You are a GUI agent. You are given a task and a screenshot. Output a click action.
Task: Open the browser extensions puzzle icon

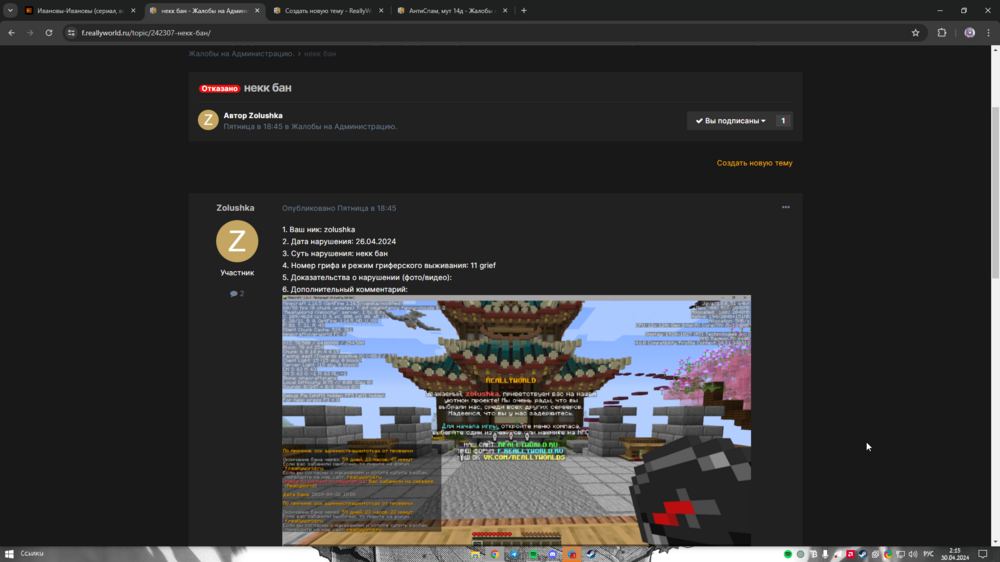[942, 33]
